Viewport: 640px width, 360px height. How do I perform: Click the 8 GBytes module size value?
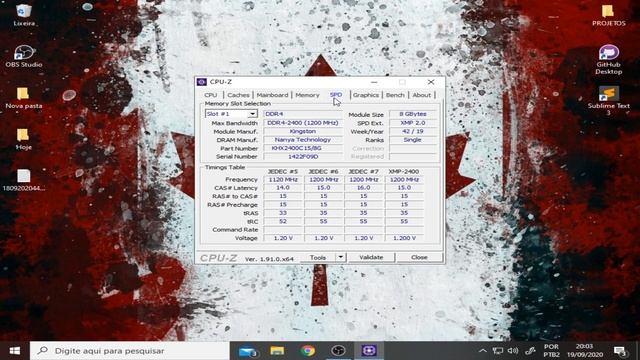413,114
